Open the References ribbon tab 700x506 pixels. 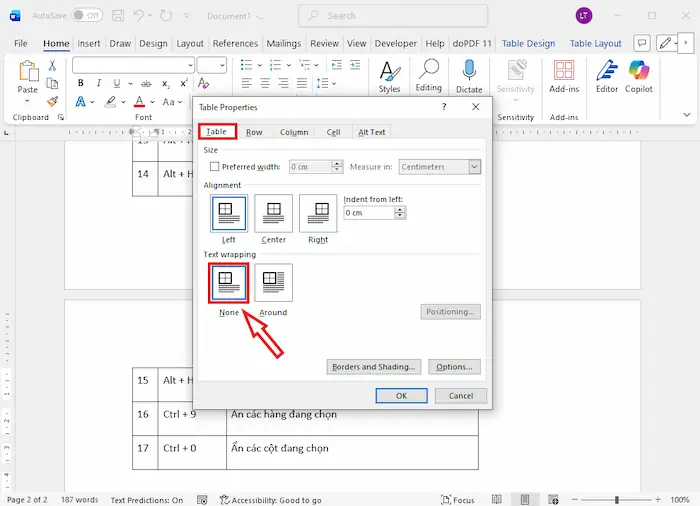pos(235,44)
